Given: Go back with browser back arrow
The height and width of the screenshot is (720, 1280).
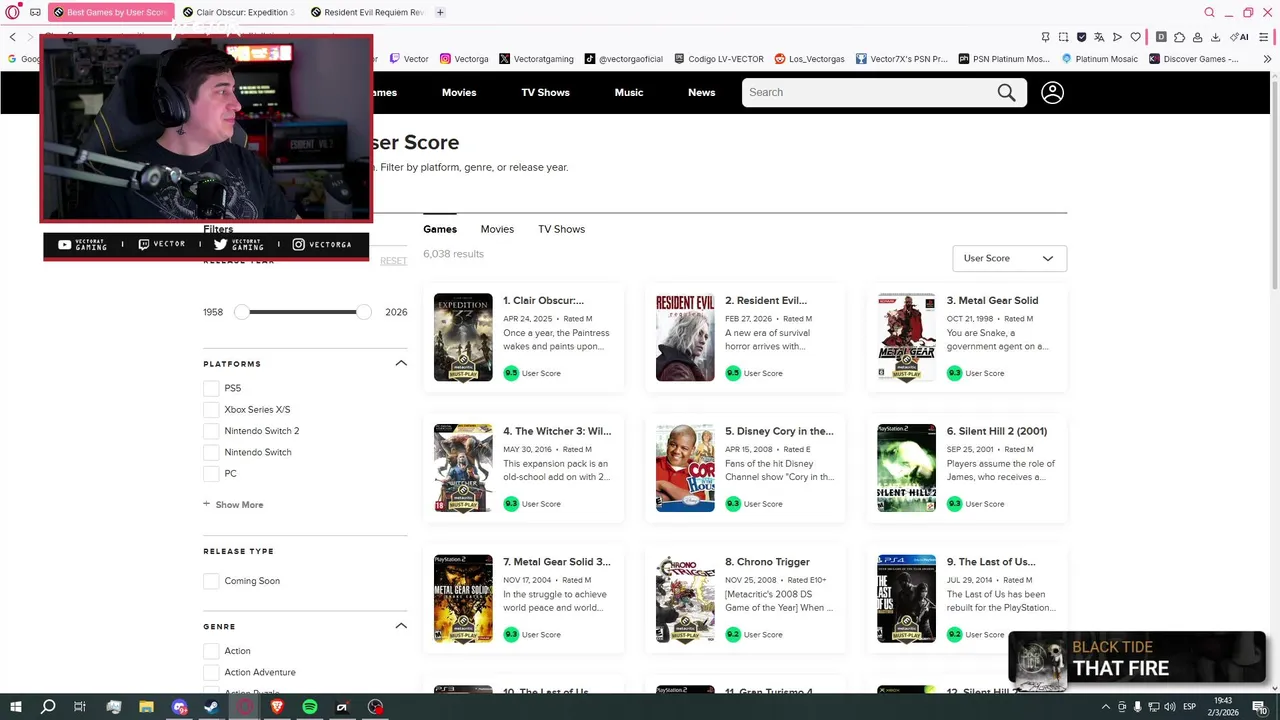Looking at the screenshot, I should pyautogui.click(x=12, y=37).
